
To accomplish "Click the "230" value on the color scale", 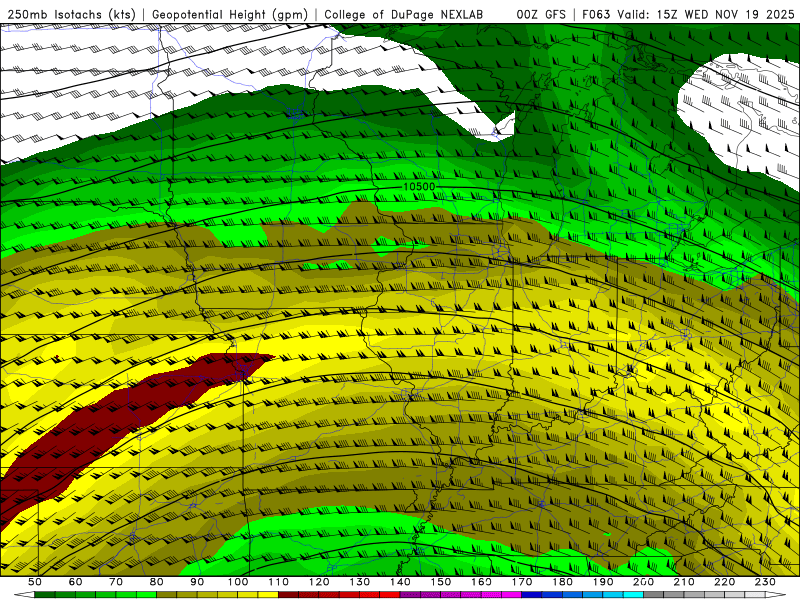I will tap(766, 582).
